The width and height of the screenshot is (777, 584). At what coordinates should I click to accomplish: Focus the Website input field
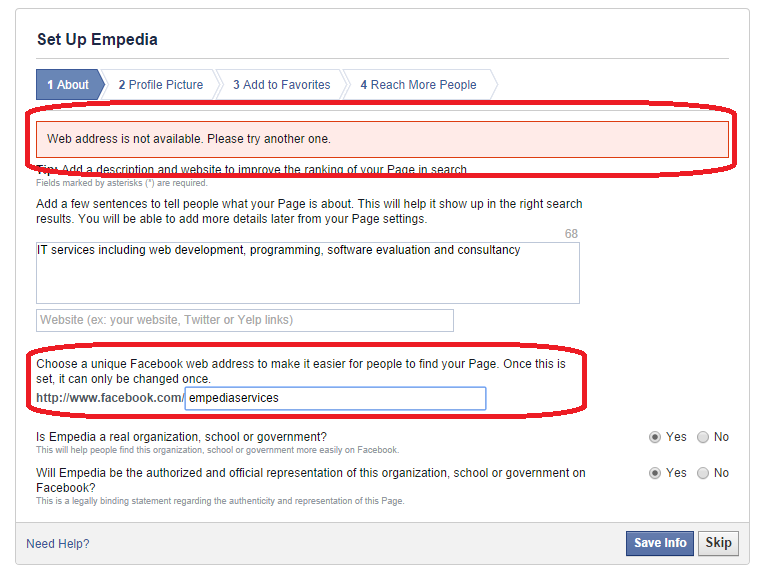click(244, 320)
